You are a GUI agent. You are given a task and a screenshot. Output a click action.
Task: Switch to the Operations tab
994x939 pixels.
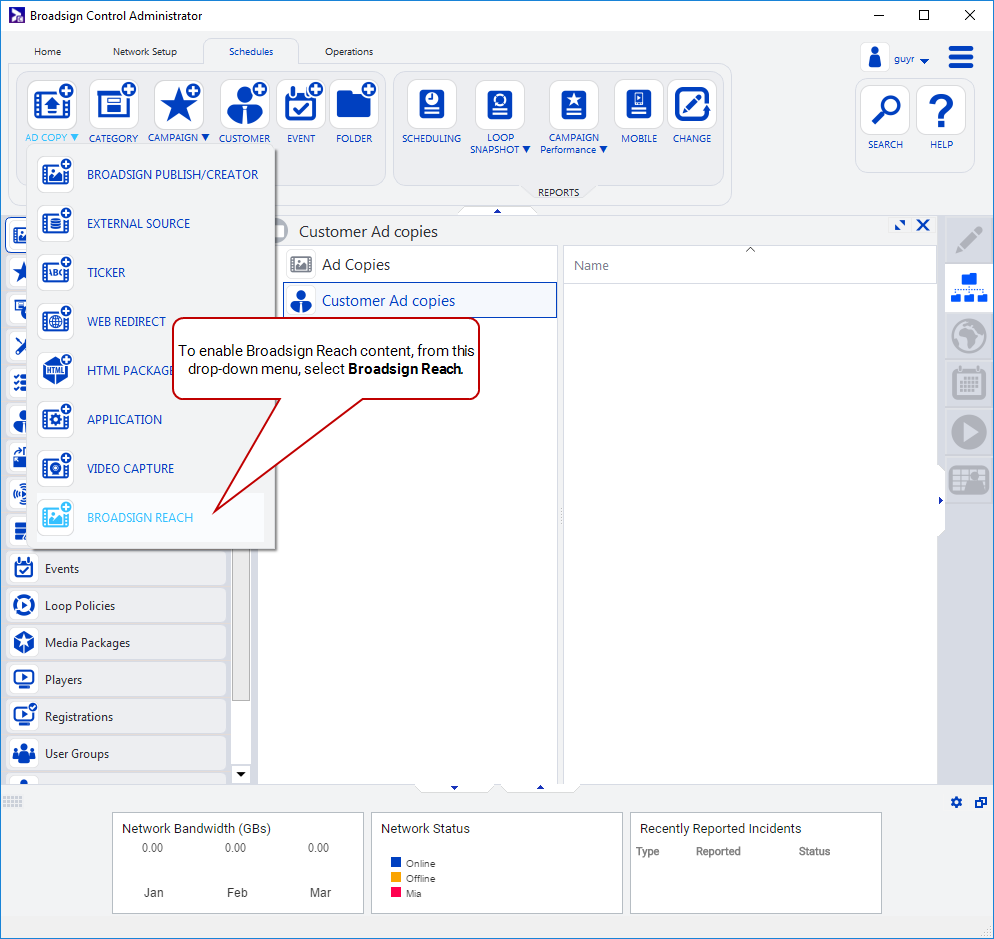pos(349,51)
